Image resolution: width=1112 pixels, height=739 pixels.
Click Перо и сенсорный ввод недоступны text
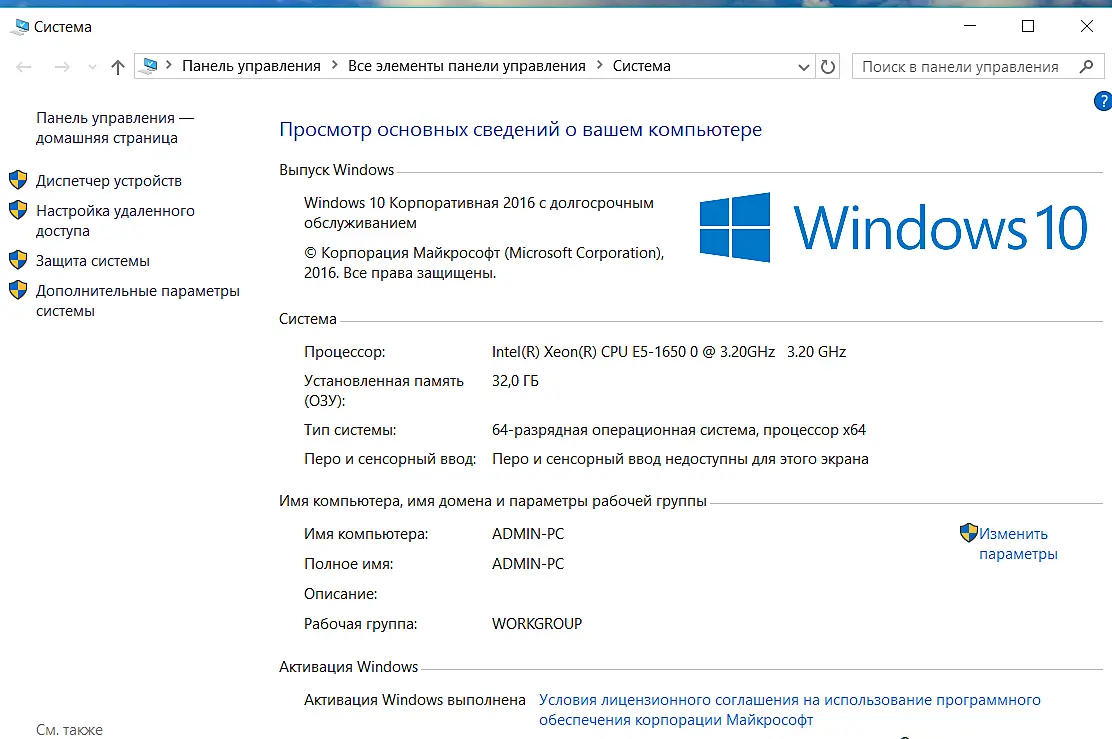pos(680,460)
